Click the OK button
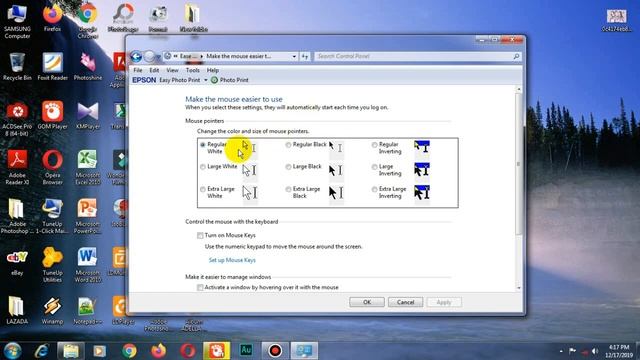The width and height of the screenshot is (640, 360). pos(367,302)
